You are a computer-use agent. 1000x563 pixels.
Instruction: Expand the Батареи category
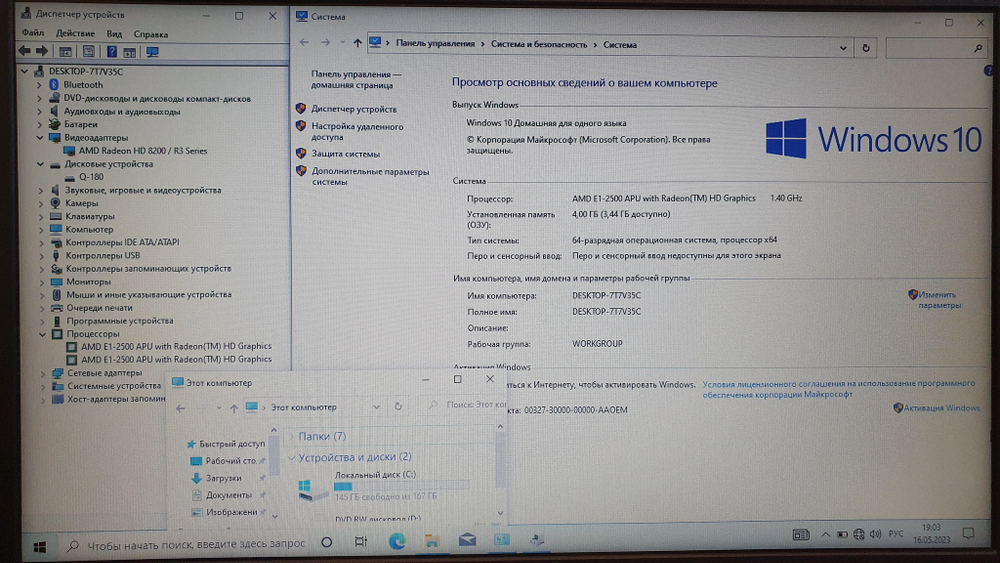click(40, 124)
